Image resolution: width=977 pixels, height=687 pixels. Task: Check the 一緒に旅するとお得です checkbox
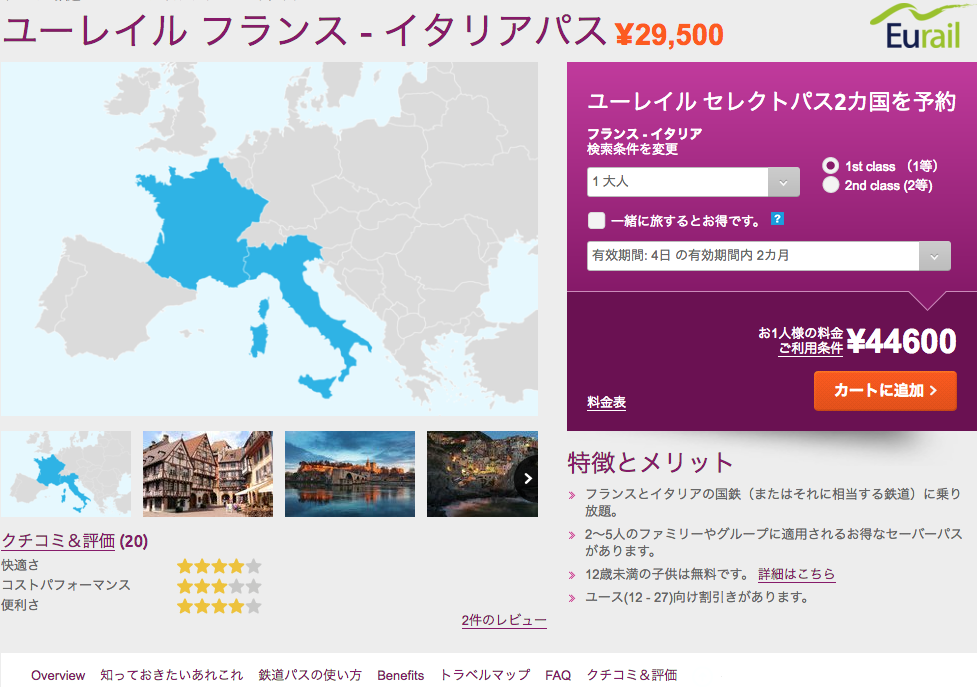point(596,220)
